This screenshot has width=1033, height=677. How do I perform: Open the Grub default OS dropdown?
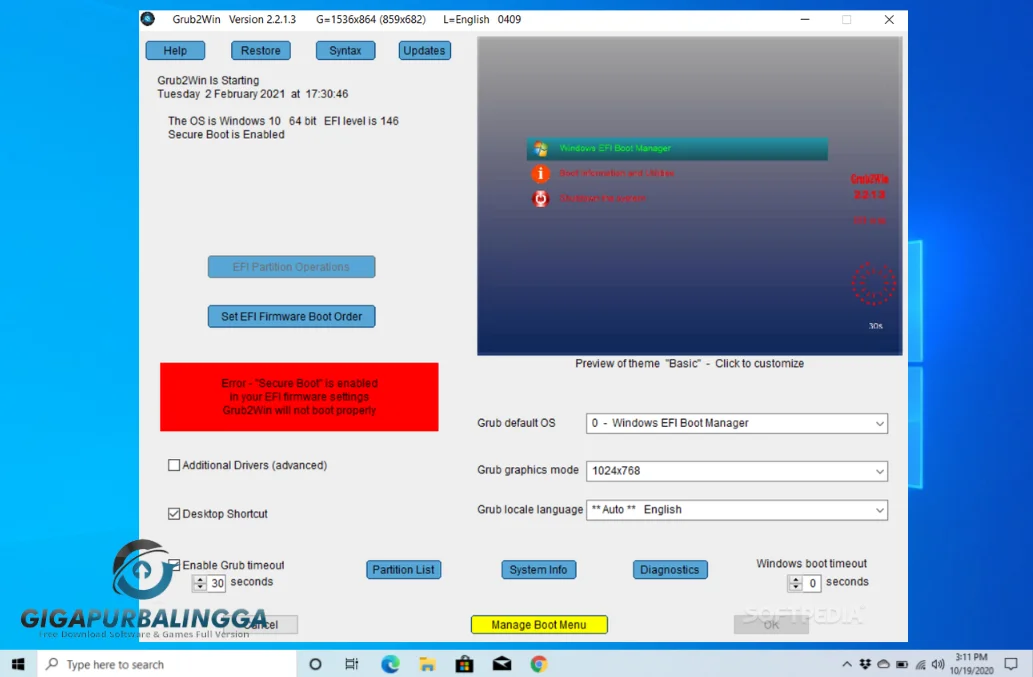point(880,423)
